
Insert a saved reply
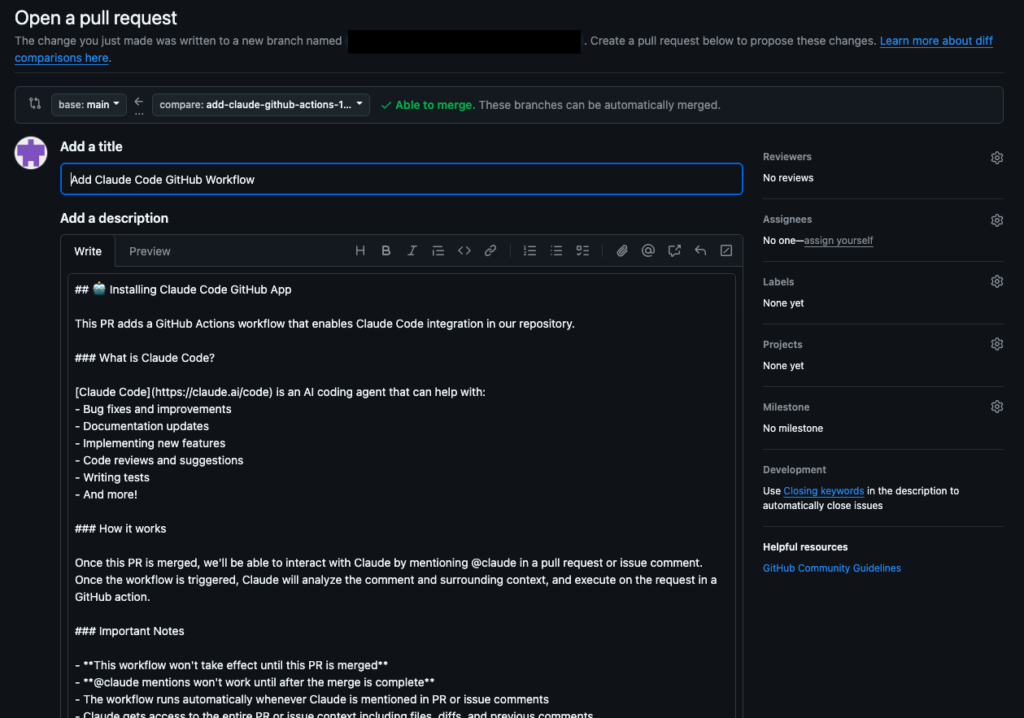coord(700,251)
